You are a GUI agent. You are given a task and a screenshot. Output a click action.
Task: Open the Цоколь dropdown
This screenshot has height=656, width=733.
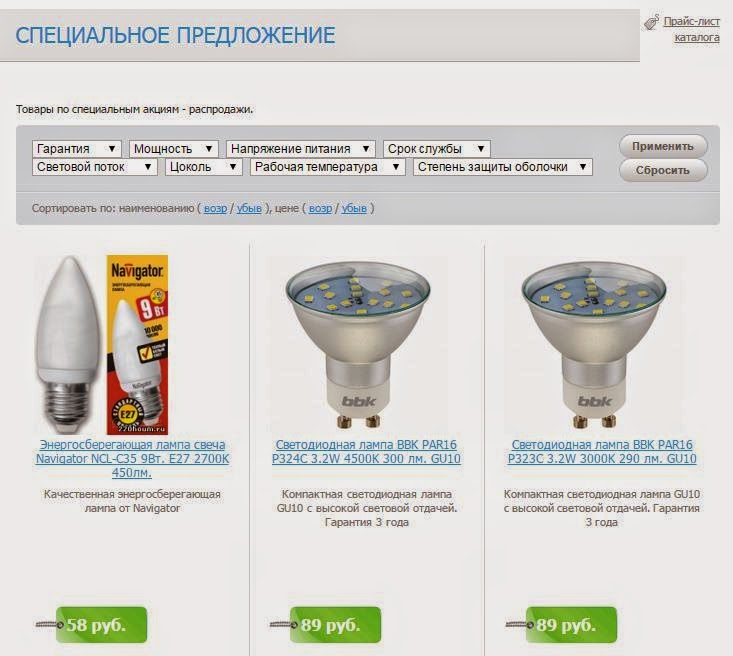pyautogui.click(x=203, y=167)
